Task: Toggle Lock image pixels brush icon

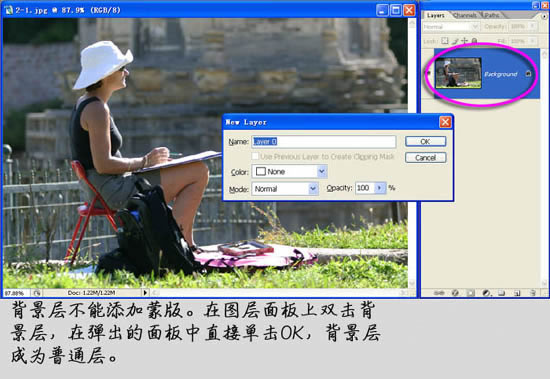Action: pyautogui.click(x=455, y=41)
